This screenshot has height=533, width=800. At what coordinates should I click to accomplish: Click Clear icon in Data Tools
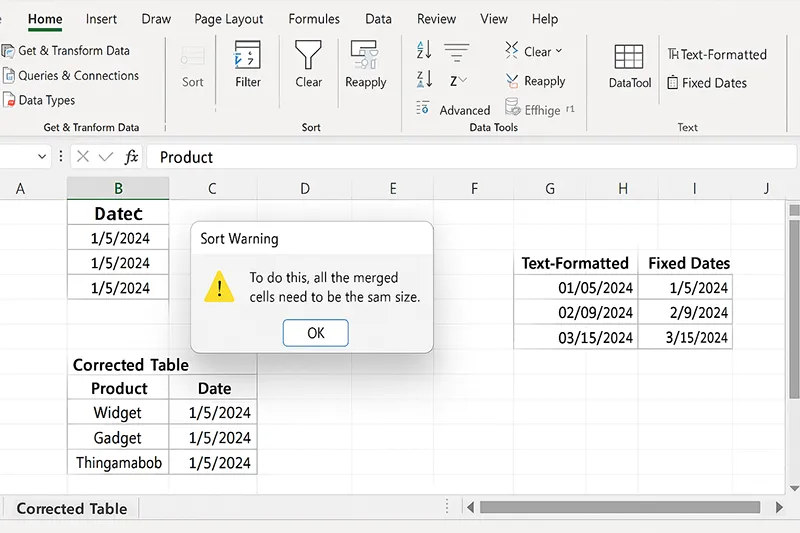pos(512,50)
